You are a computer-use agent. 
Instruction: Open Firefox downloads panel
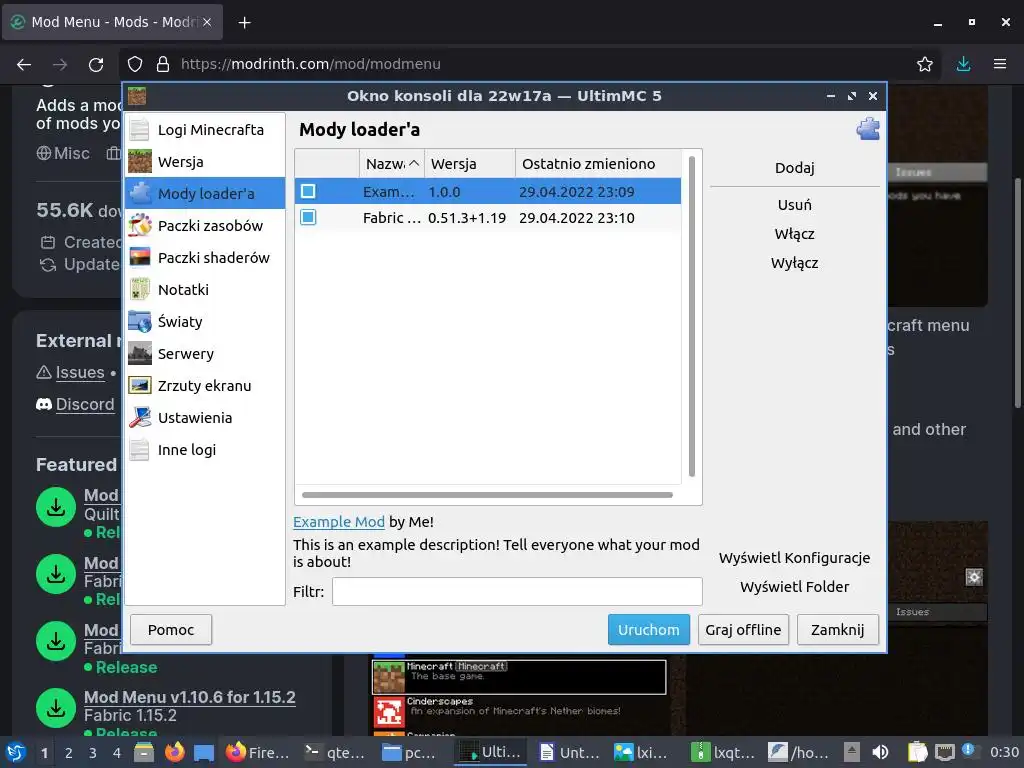(x=963, y=64)
